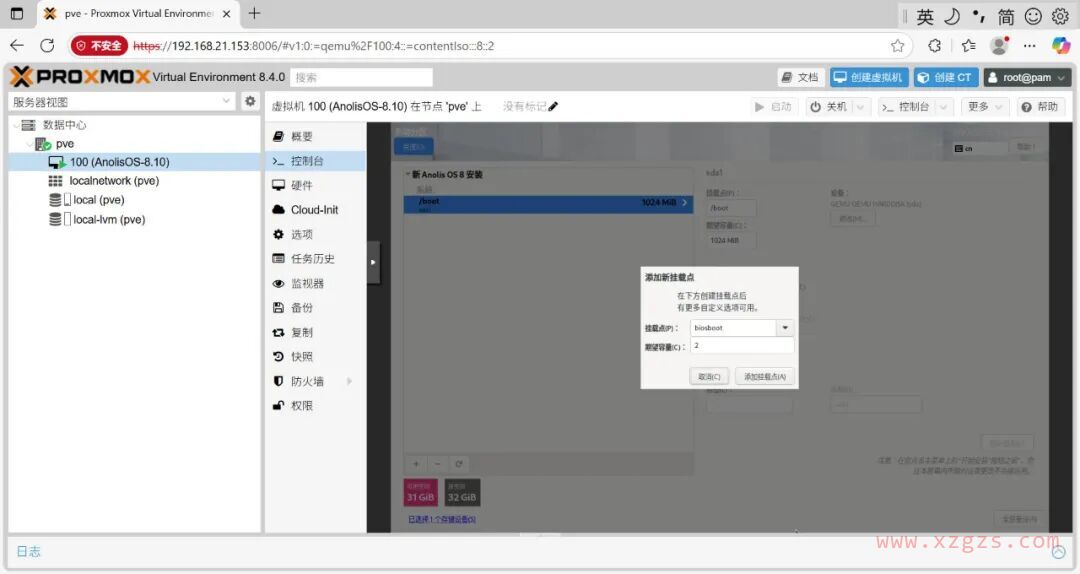Click the 创建虚拟机 button
Screen dimensions: 1080x574
tap(868, 77)
